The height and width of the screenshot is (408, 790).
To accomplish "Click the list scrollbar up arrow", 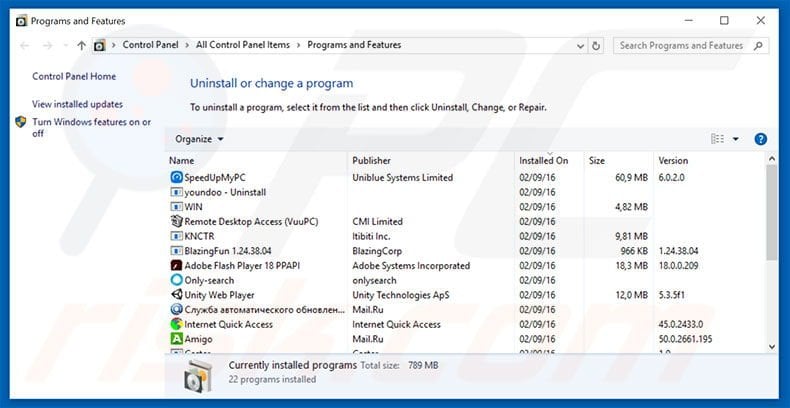I will tap(772, 159).
